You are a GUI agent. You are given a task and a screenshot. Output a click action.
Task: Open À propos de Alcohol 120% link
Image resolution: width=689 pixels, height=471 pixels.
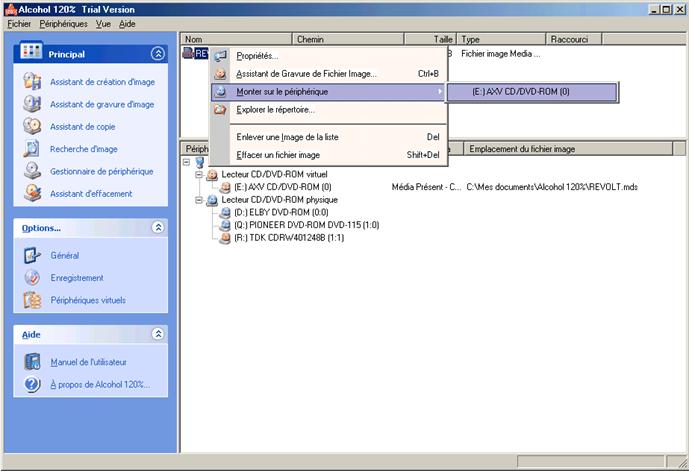(x=100, y=384)
